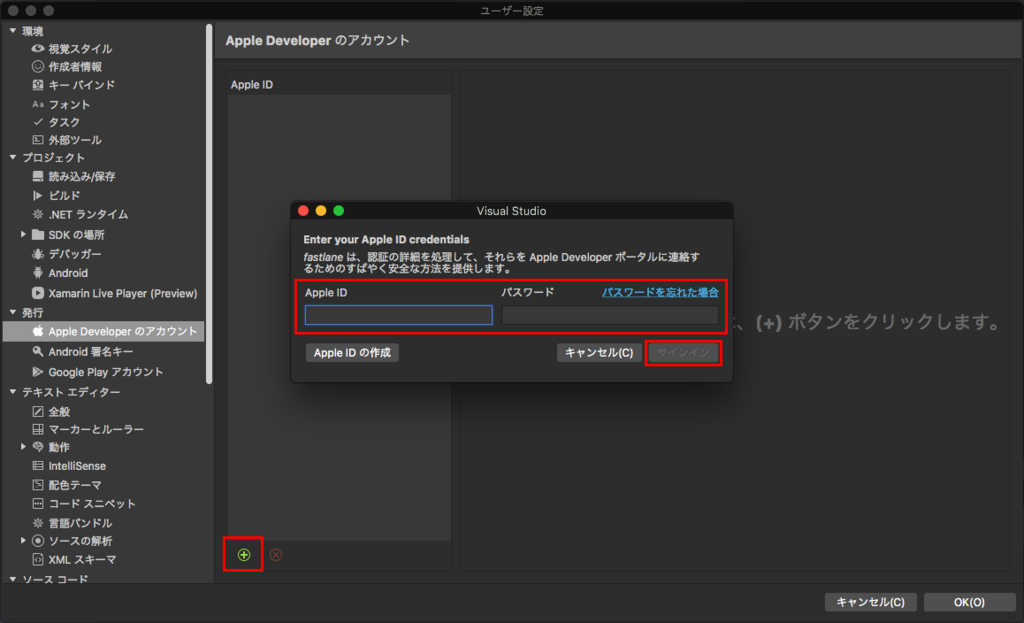
Task: Click the green zoom button on the dialog
Action: click(338, 210)
